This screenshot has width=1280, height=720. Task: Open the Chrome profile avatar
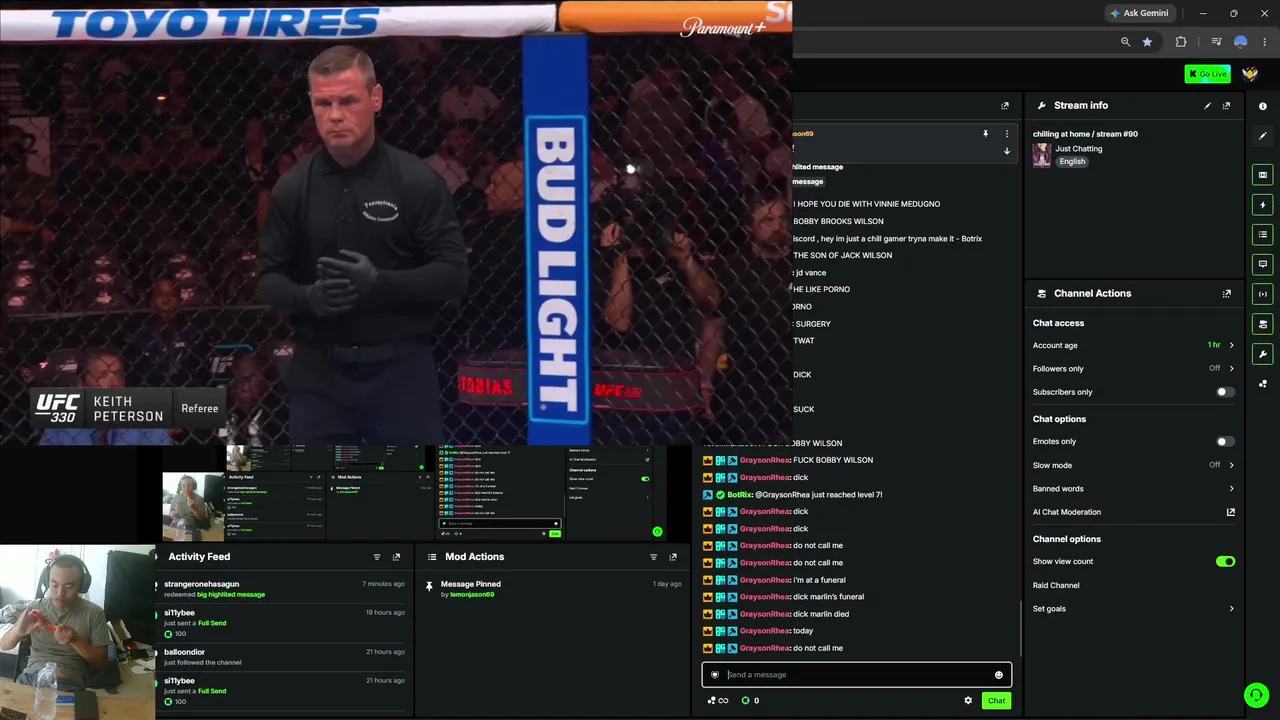tap(1241, 42)
